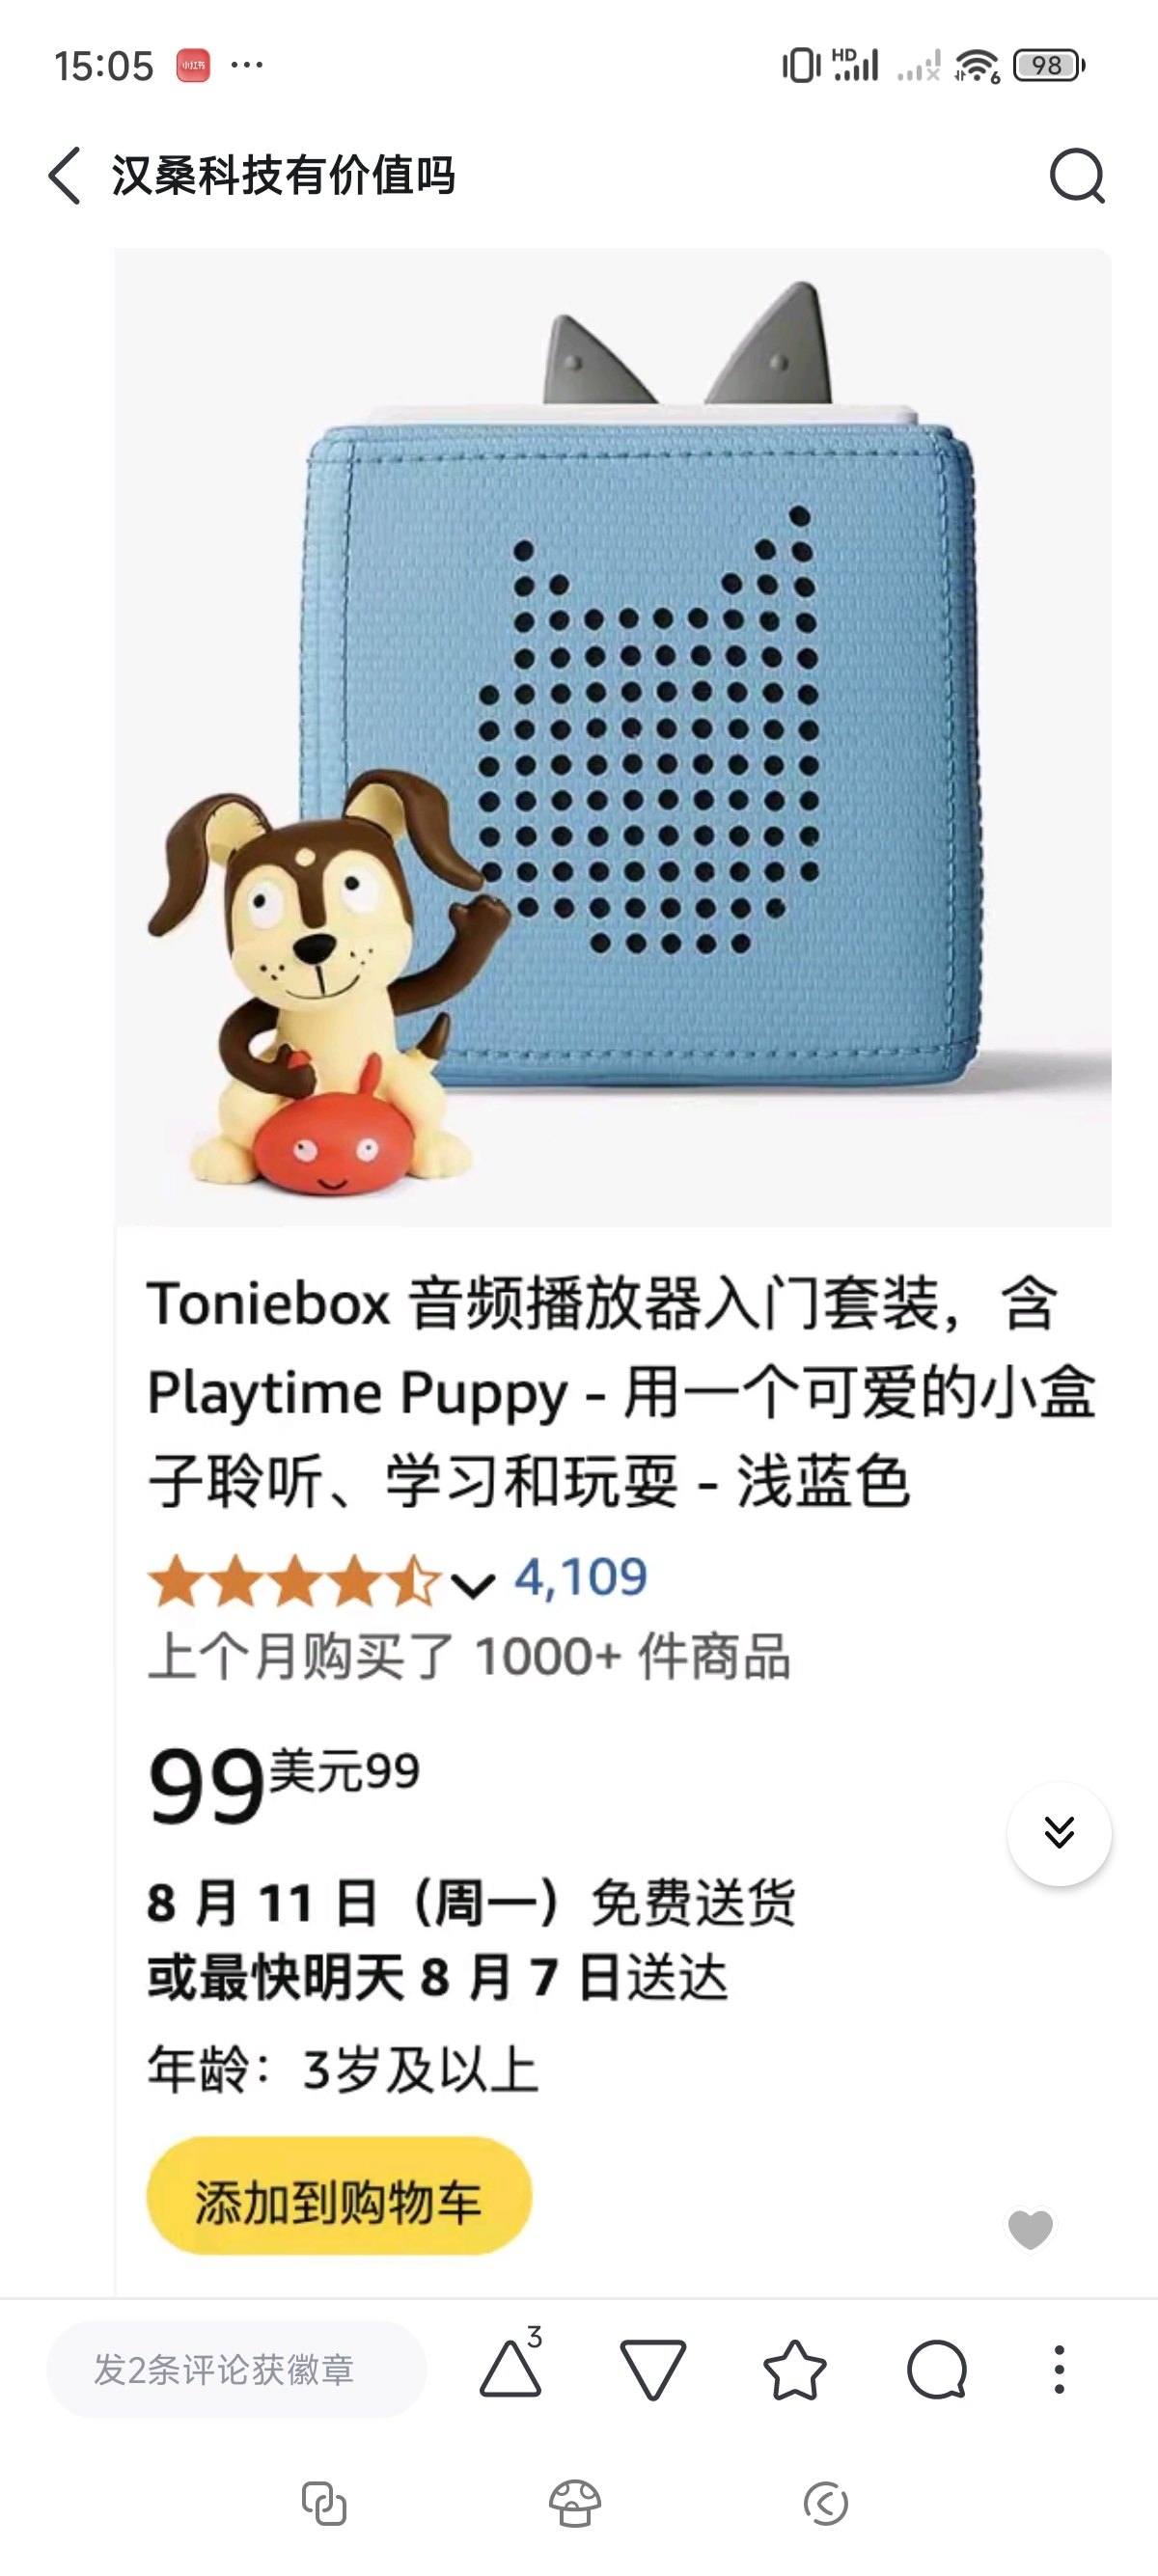This screenshot has width=1158, height=2576.
Task: Tap the yellow 添加到购物车 button
Action: tap(339, 2196)
